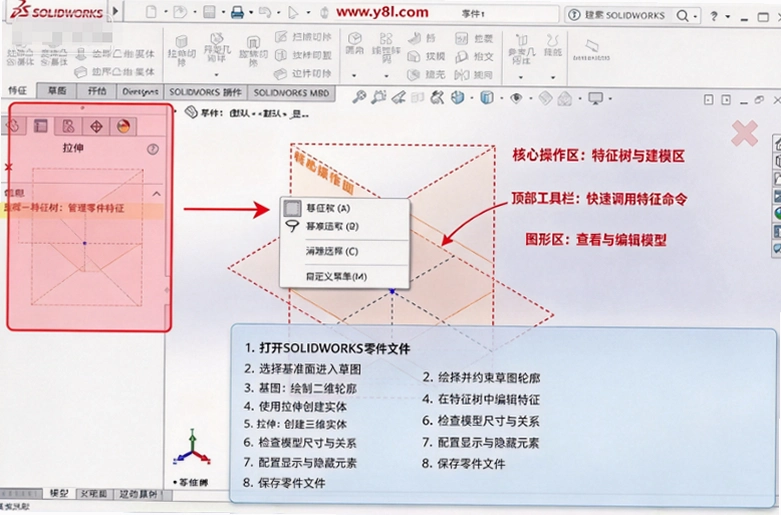Click the Curves ribbon icon

(552, 45)
